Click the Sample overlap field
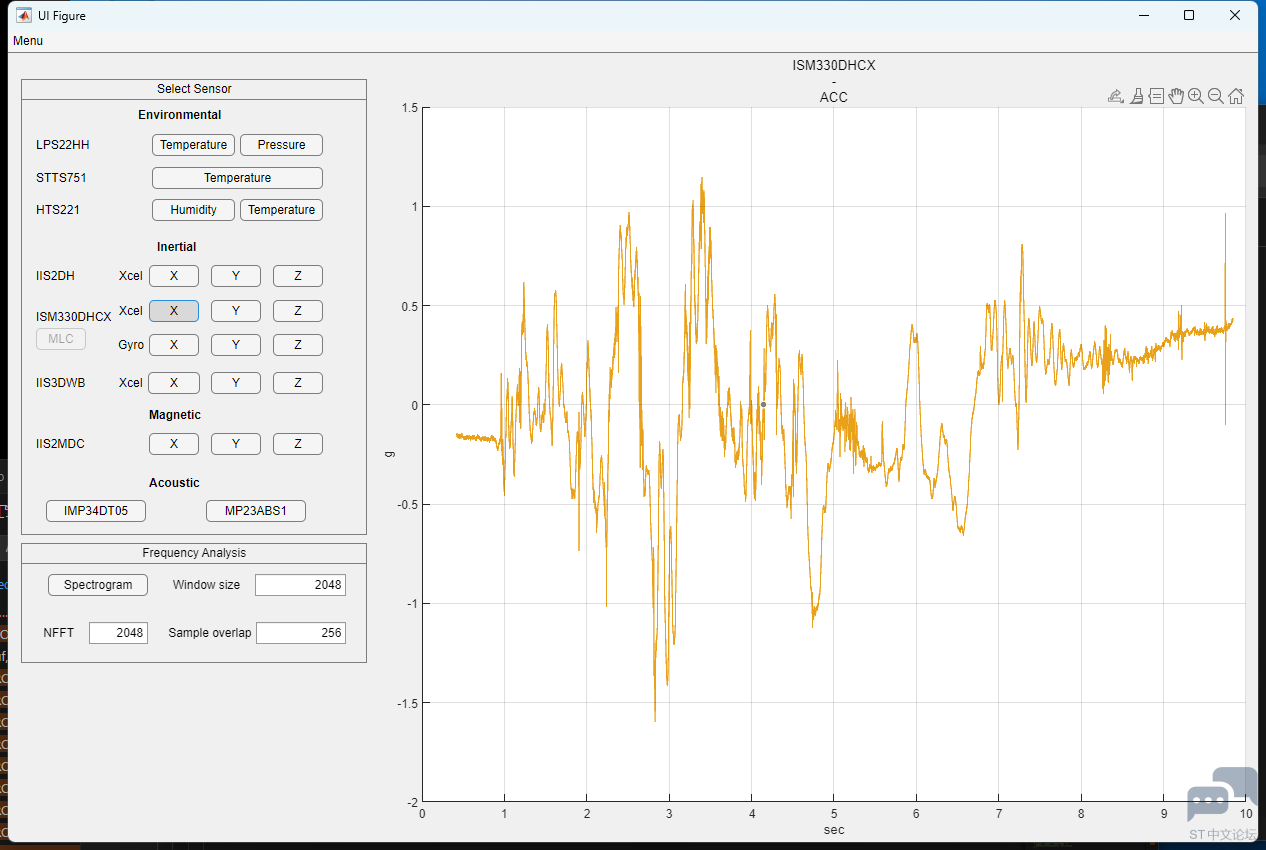 coord(300,633)
